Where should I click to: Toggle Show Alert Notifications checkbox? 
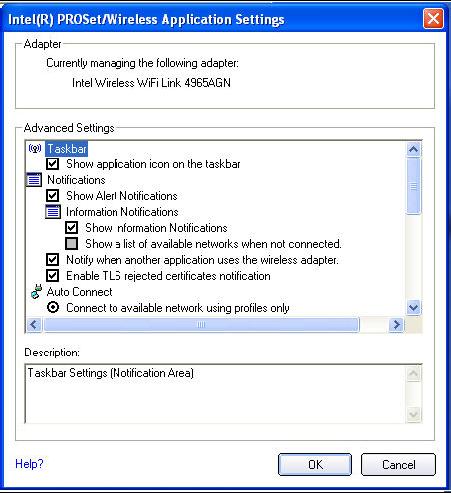click(53, 196)
